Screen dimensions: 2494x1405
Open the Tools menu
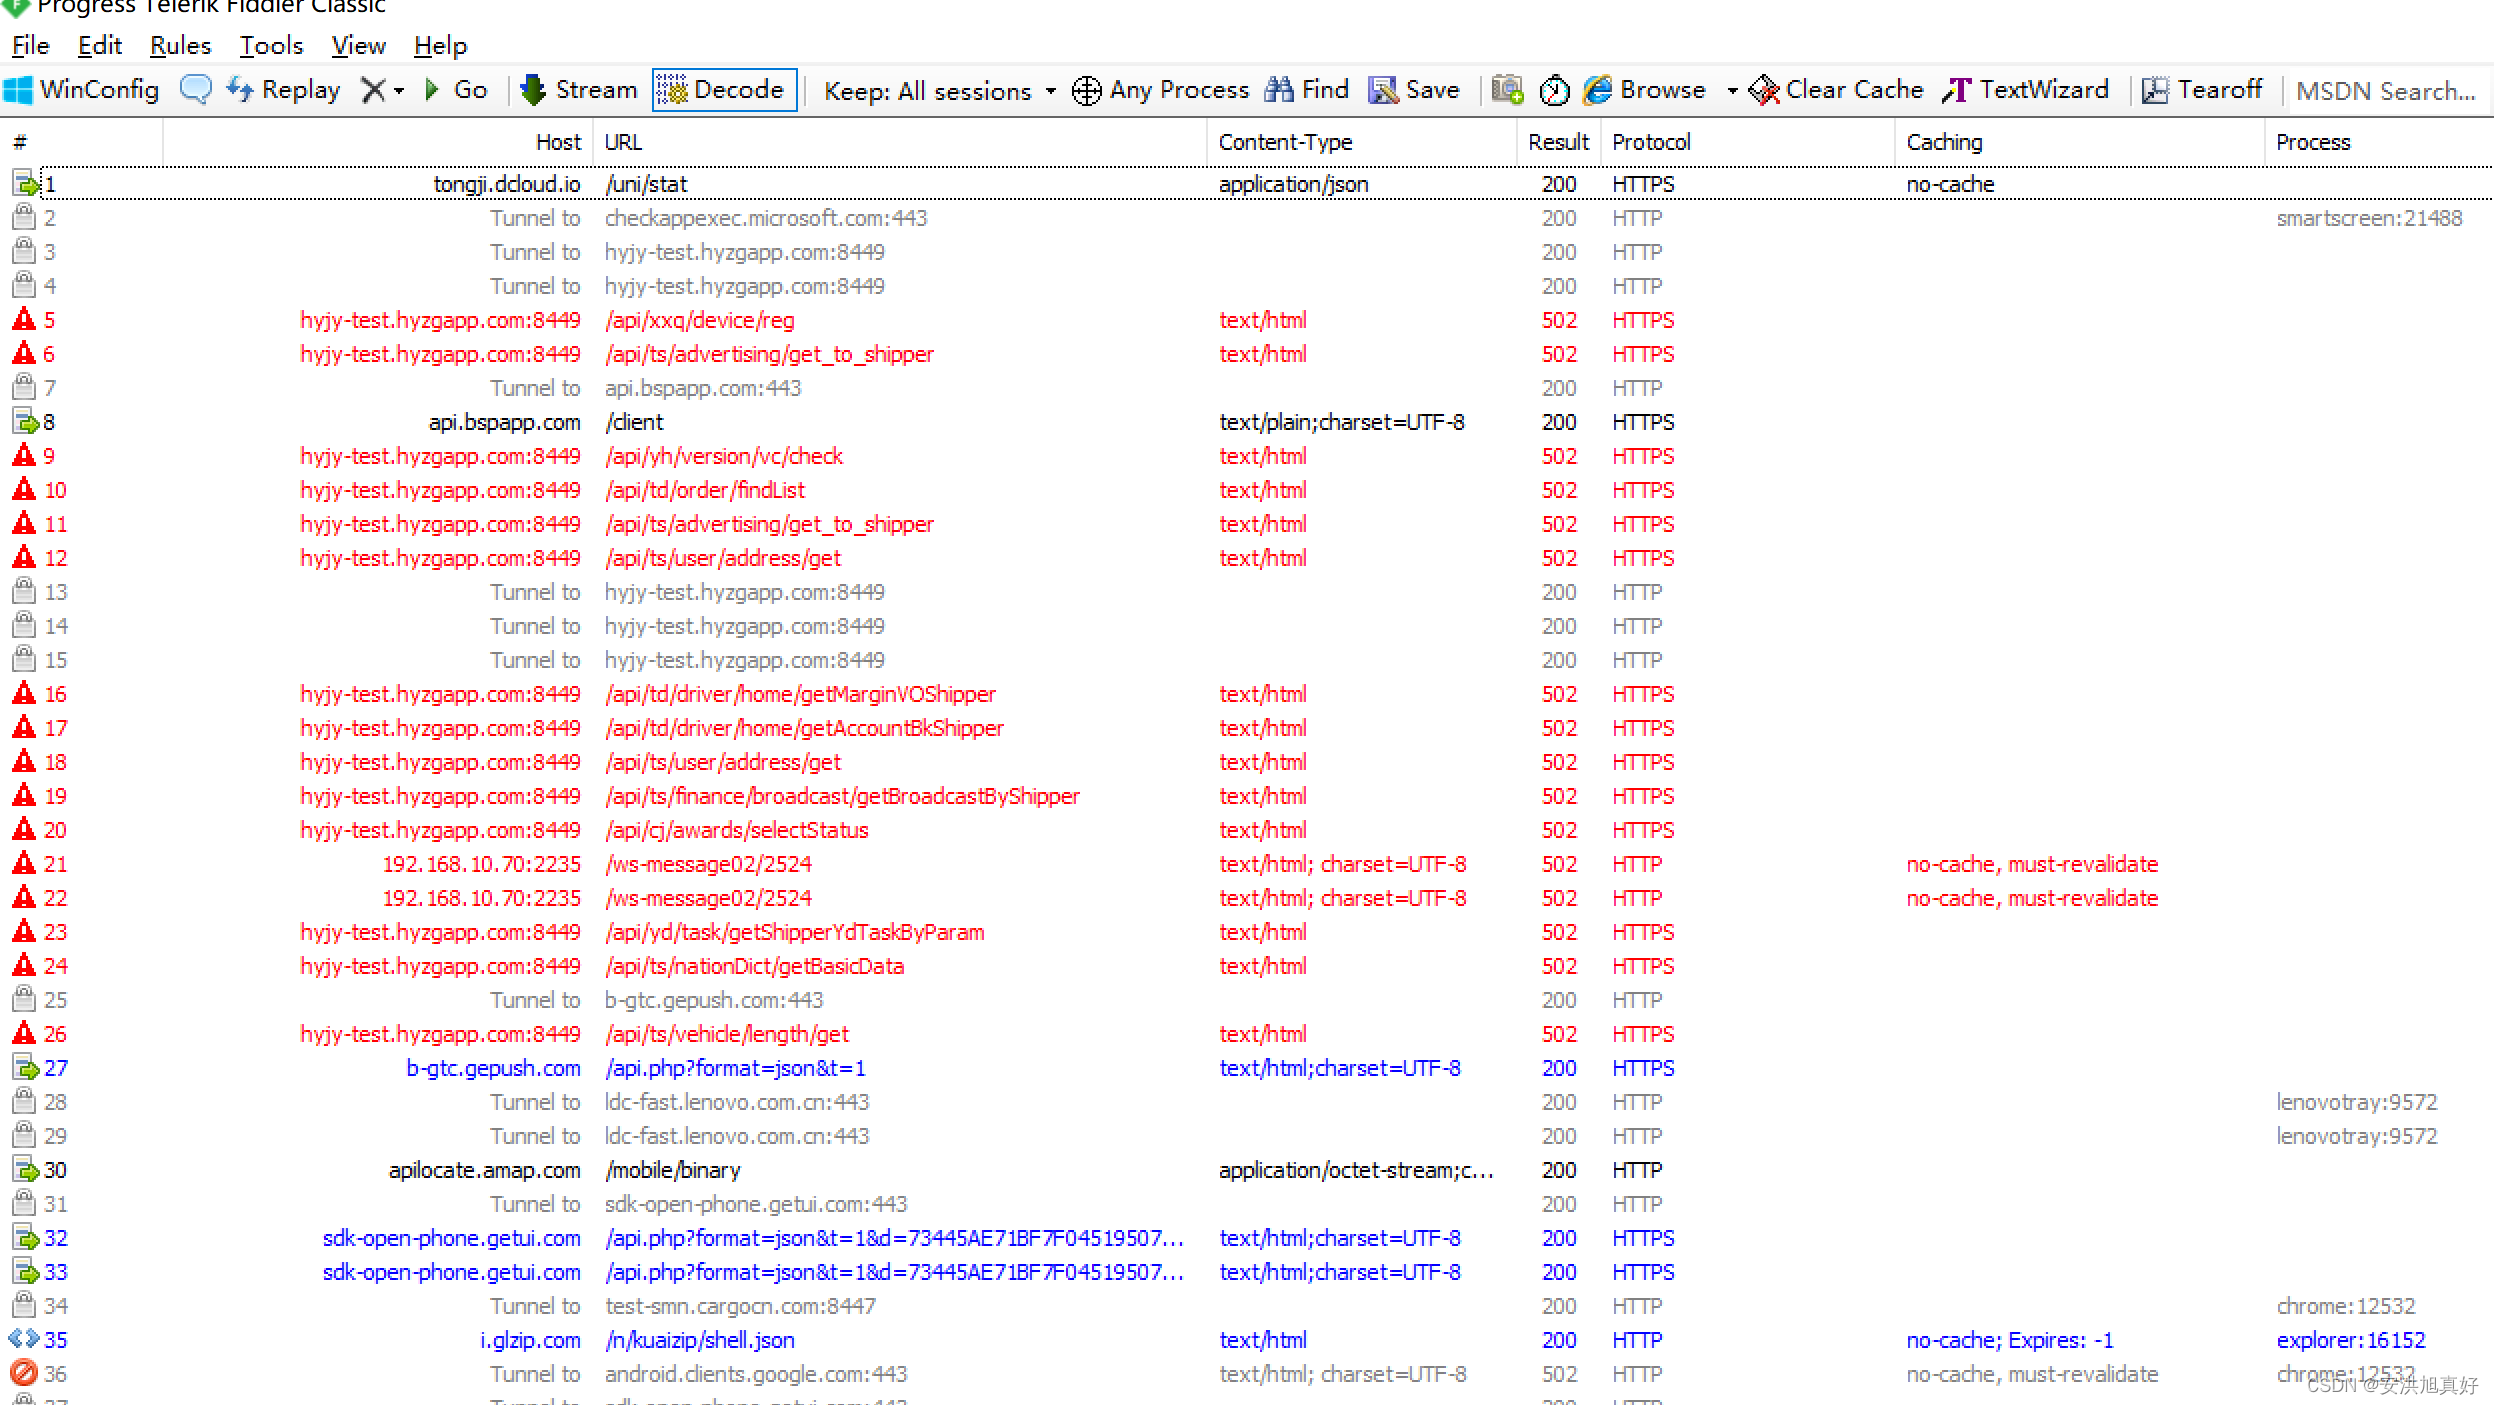pyautogui.click(x=270, y=46)
